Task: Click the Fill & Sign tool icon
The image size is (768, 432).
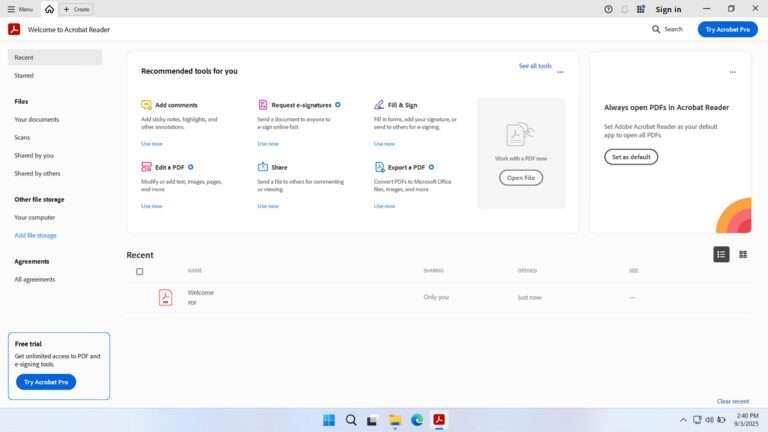Action: tap(380, 104)
